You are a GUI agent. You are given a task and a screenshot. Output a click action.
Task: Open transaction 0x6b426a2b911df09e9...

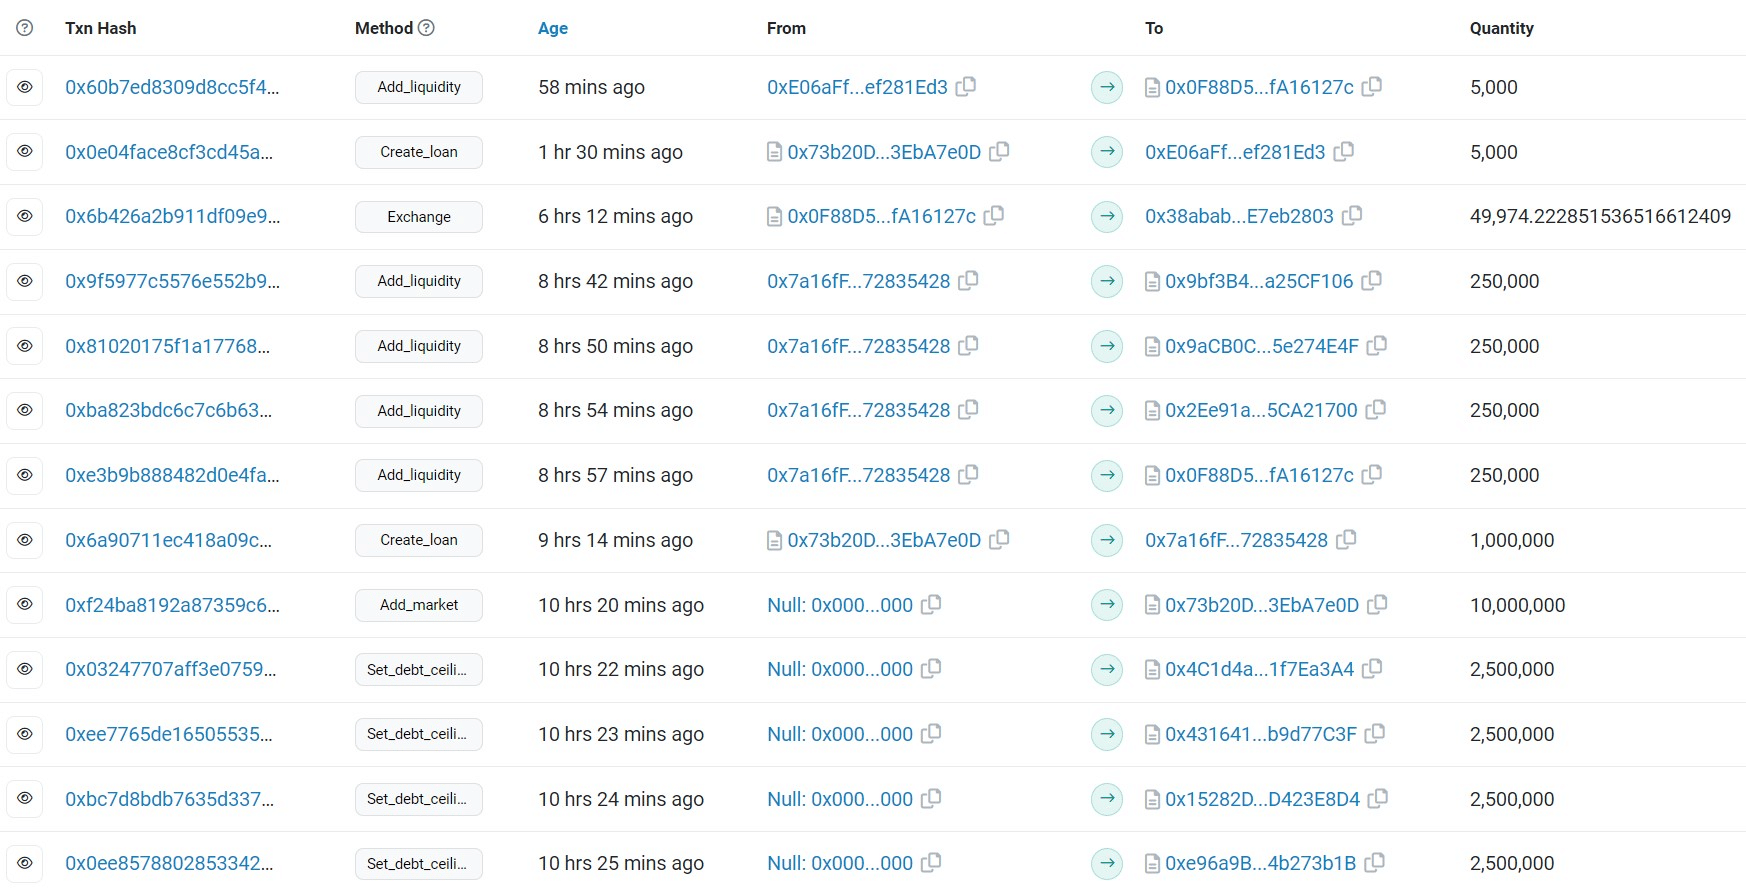coord(172,216)
